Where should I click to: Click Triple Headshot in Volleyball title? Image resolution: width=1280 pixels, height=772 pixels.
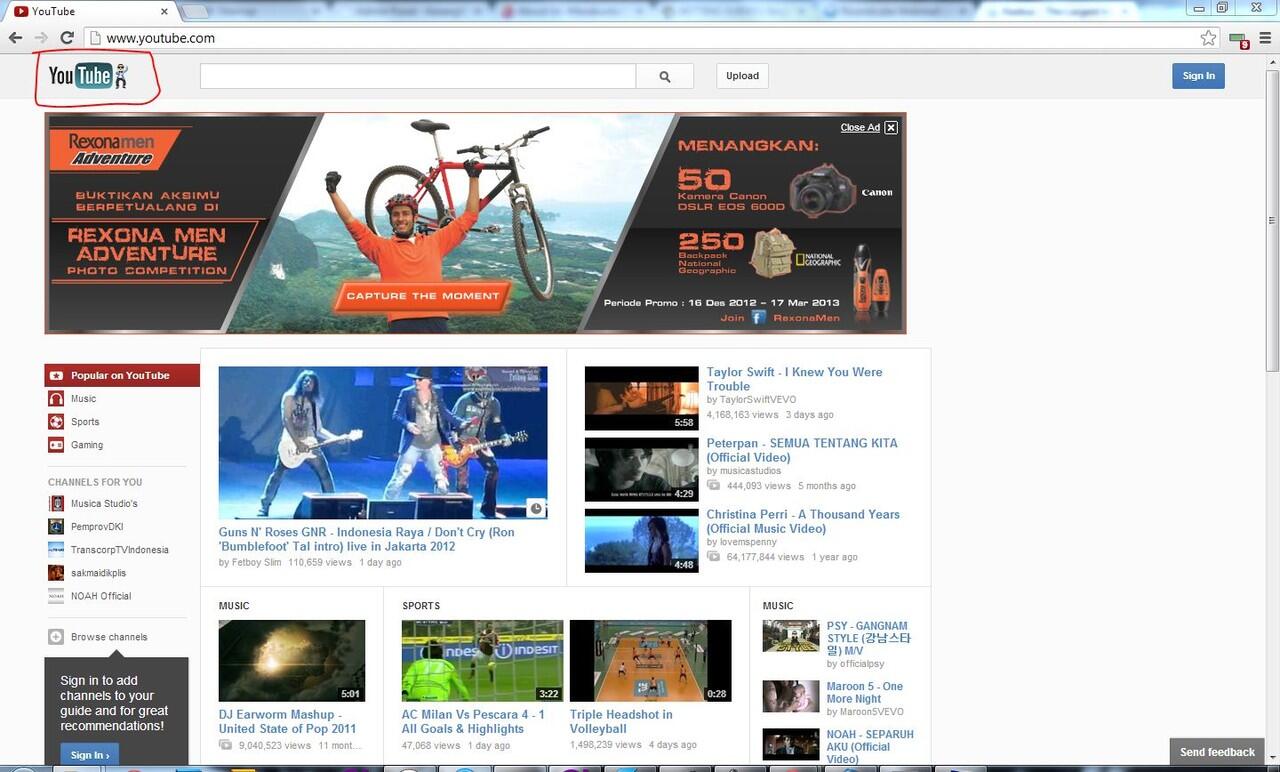click(621, 721)
